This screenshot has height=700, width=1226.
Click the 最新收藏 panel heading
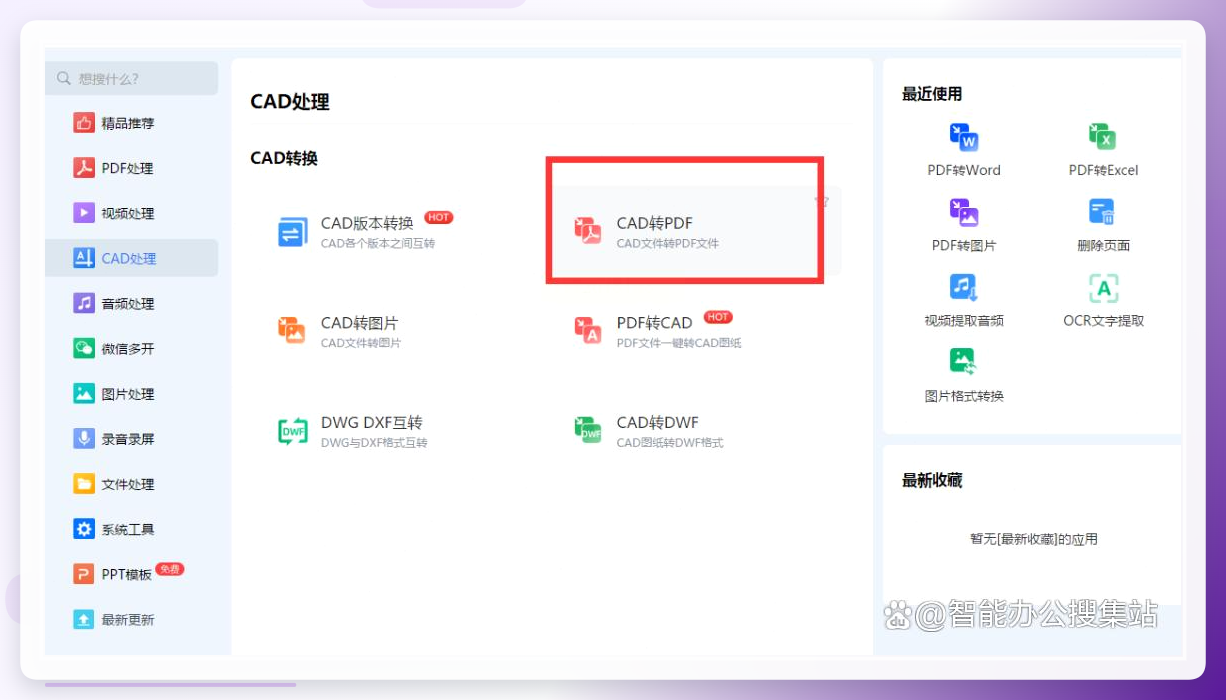932,480
